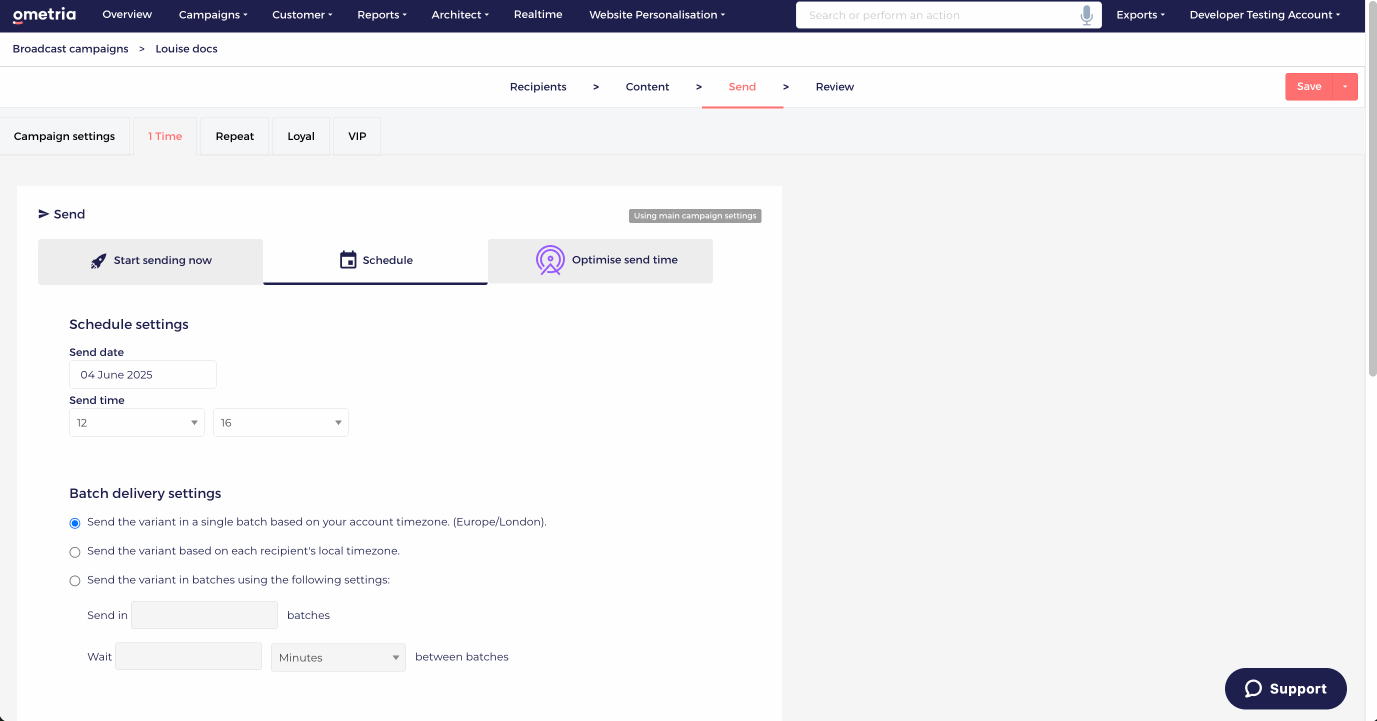Click Louise docs breadcrumb
This screenshot has height=721, width=1377.
pyautogui.click(x=186, y=49)
